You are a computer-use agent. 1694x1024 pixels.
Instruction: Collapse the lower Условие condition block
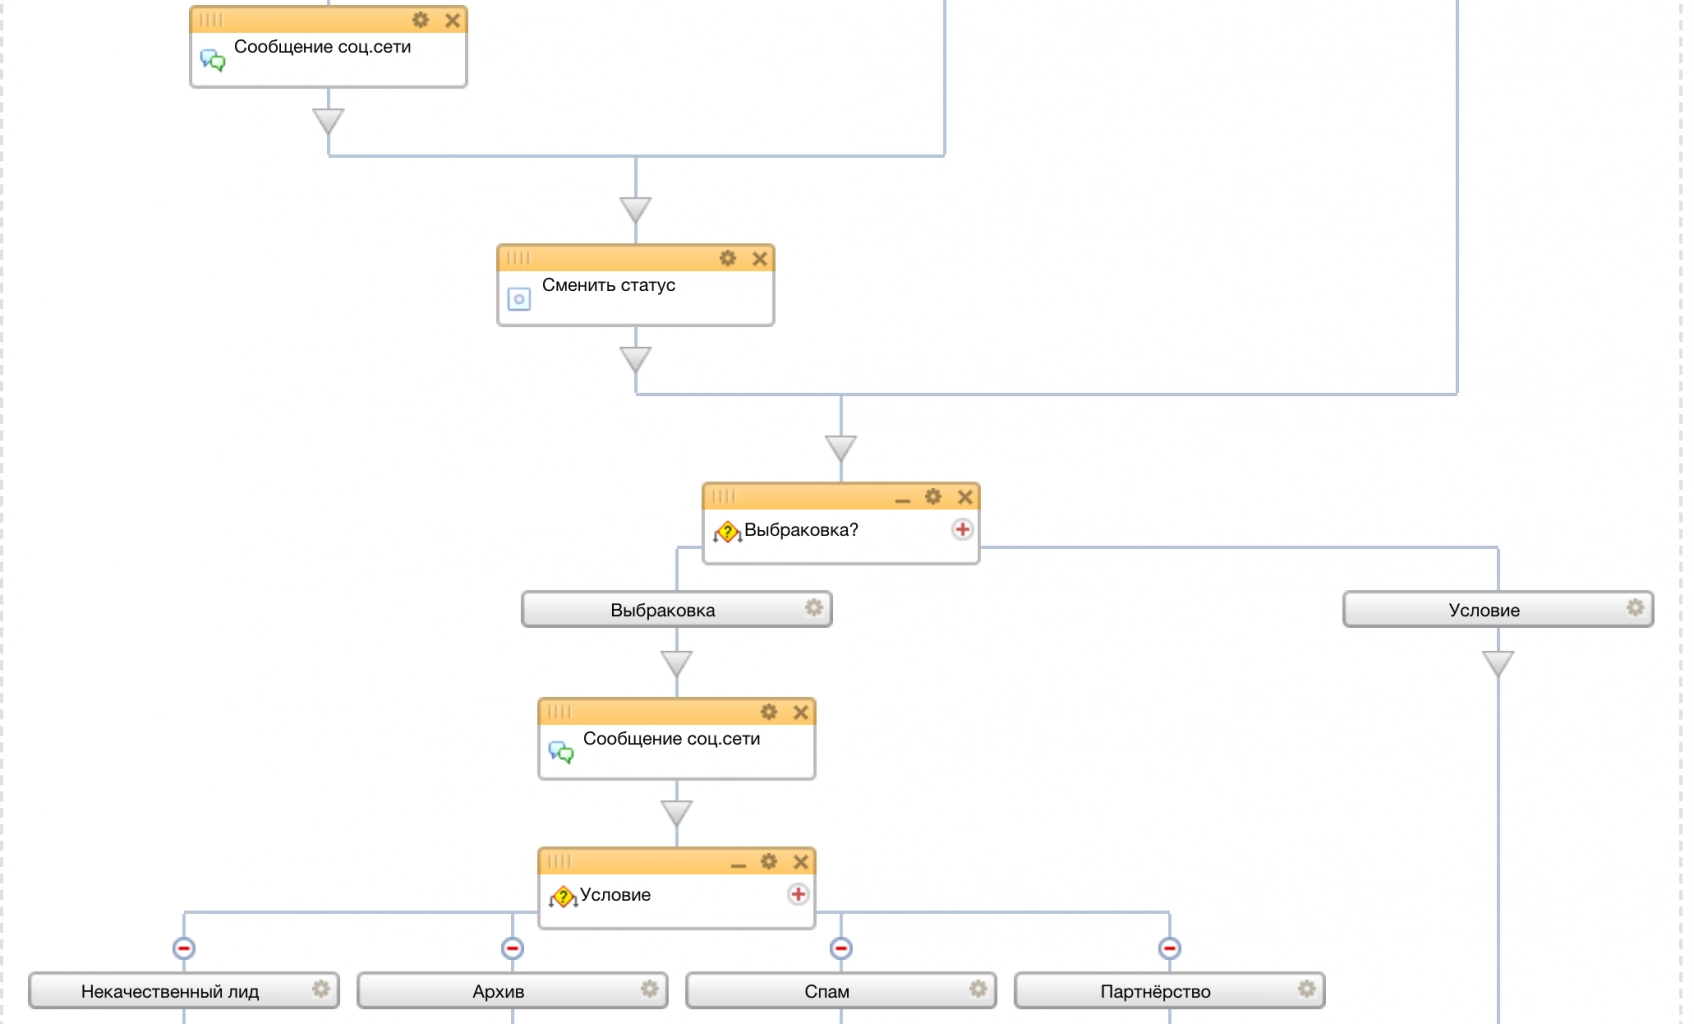[738, 863]
